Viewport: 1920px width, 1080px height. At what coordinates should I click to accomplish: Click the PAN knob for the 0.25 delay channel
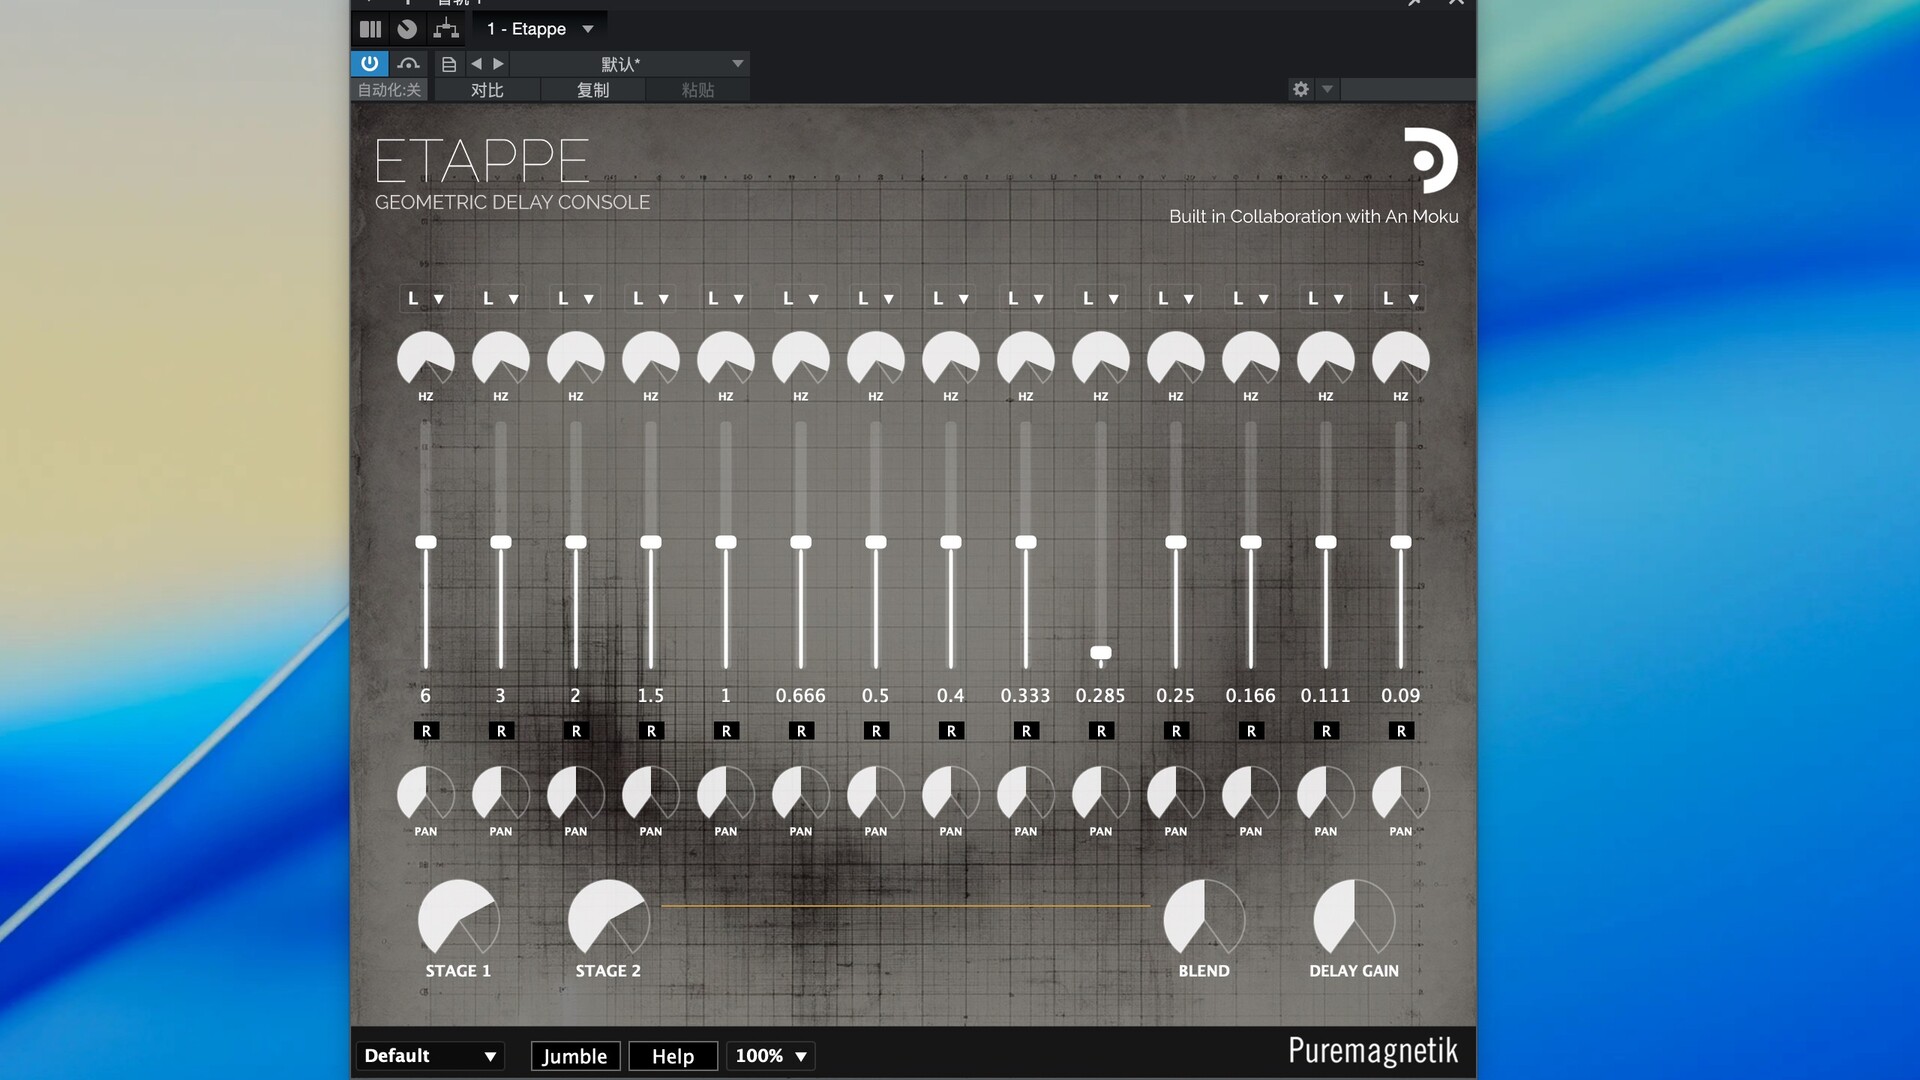click(x=1176, y=795)
